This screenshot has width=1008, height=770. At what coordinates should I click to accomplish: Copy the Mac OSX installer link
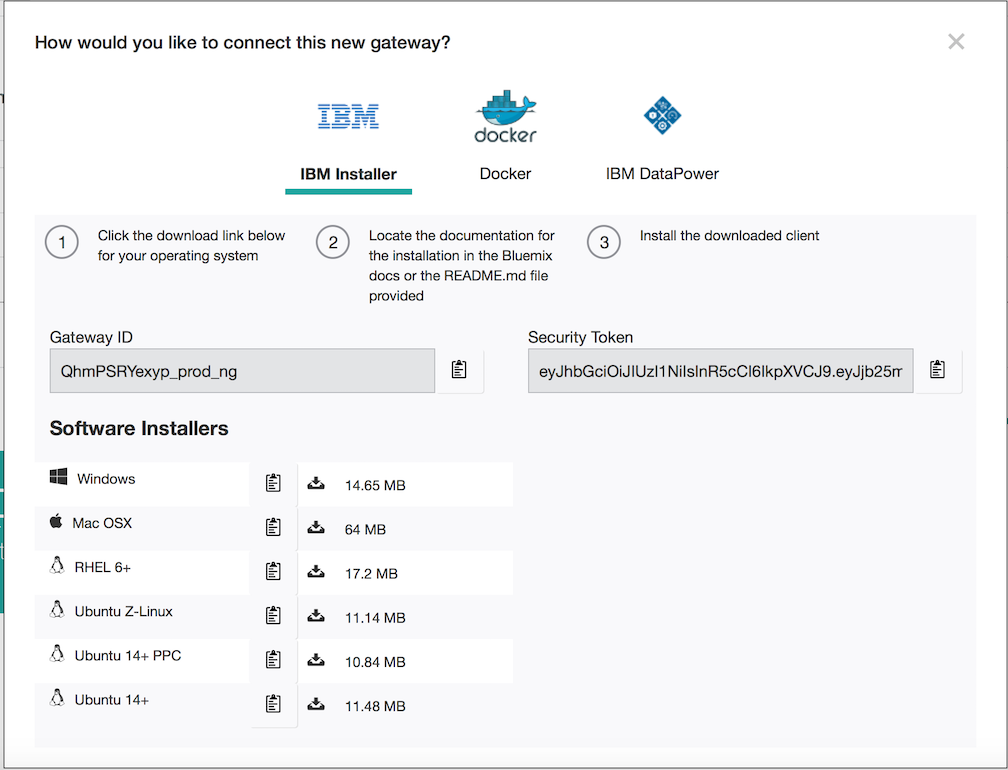click(273, 527)
